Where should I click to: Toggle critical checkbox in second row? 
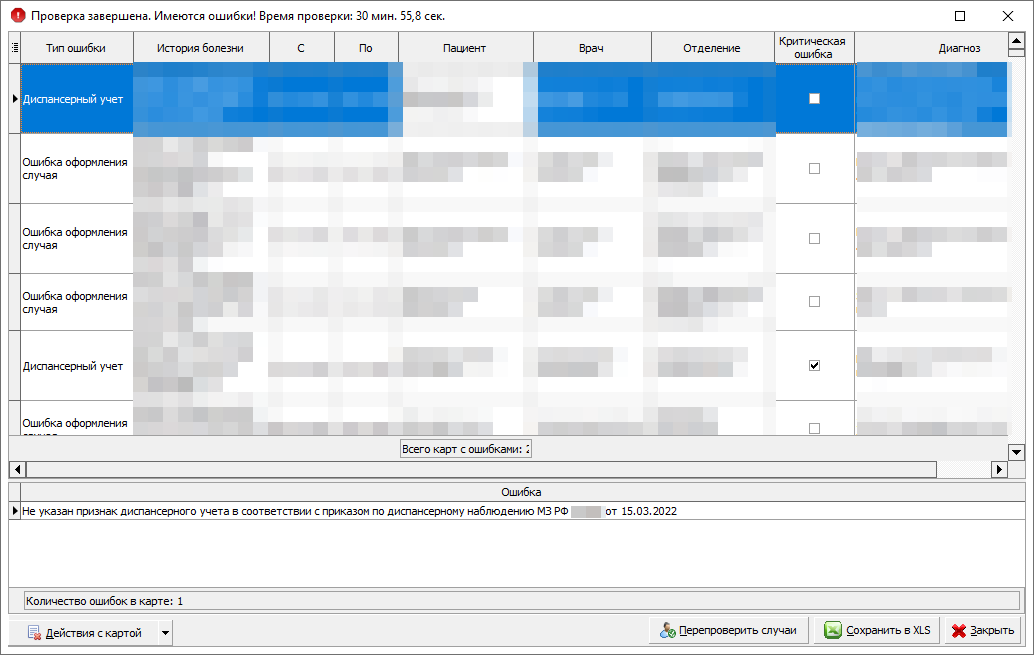coord(814,169)
